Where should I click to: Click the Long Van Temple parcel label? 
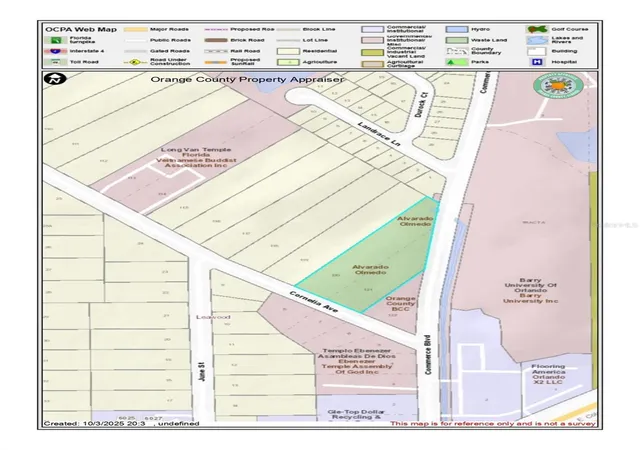click(196, 157)
